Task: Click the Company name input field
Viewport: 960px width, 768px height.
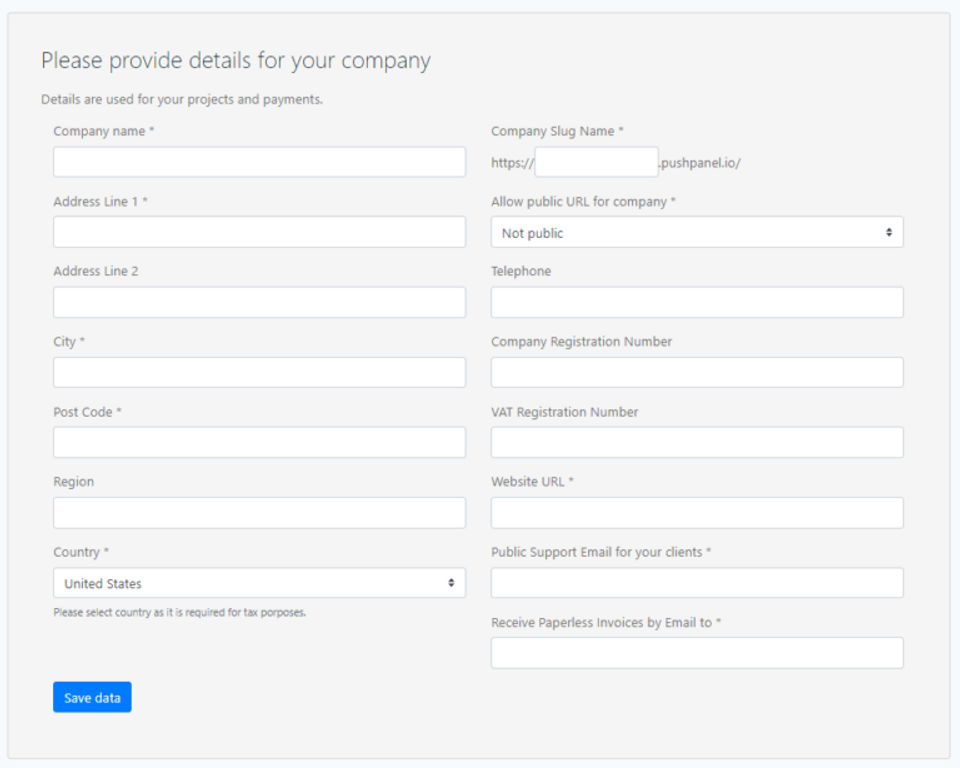Action: point(259,162)
